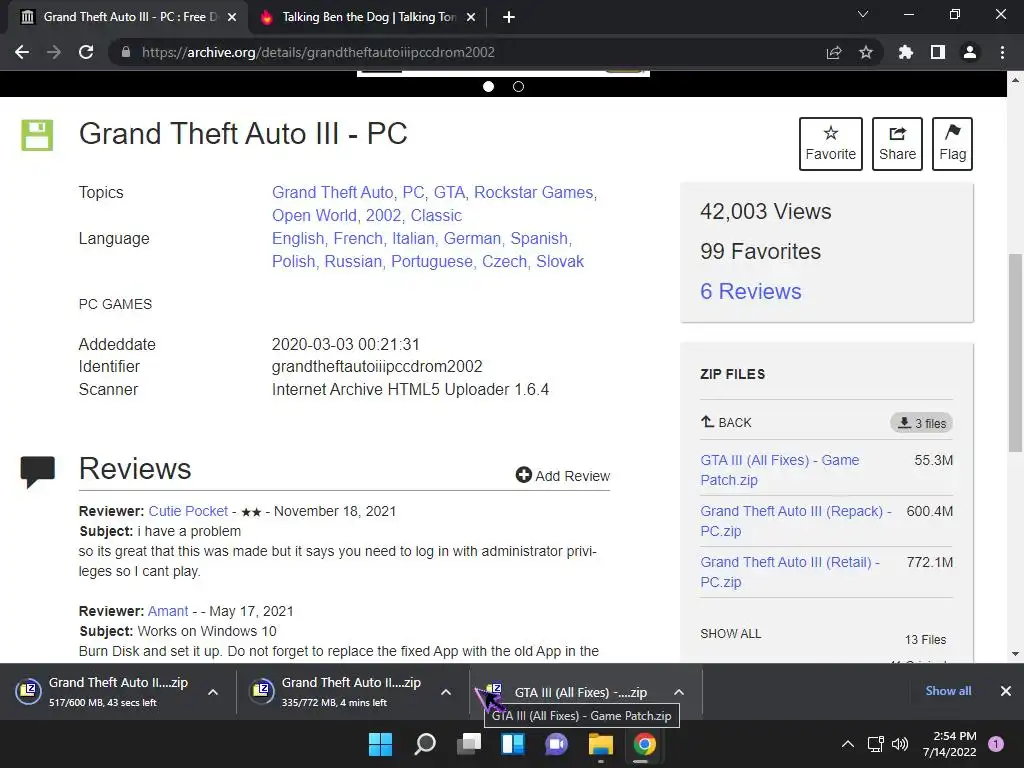Click the URL address bar

[x=457, y=52]
